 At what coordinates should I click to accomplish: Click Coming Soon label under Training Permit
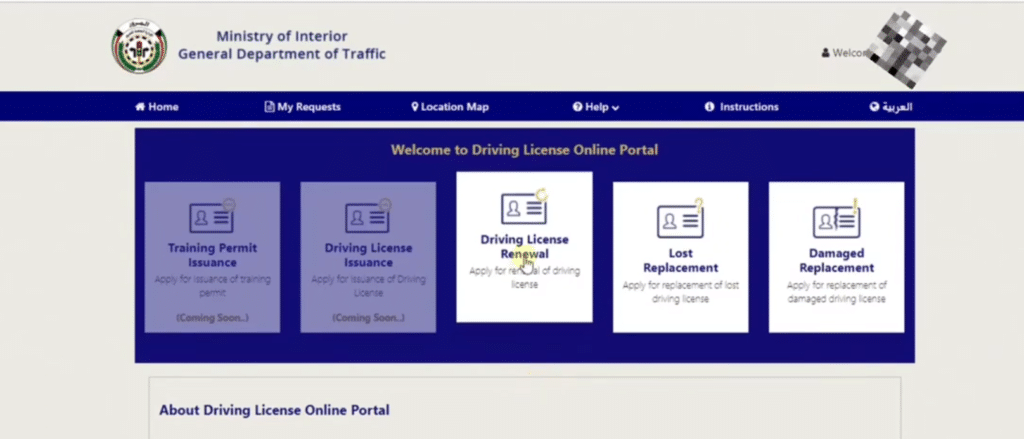[212, 317]
